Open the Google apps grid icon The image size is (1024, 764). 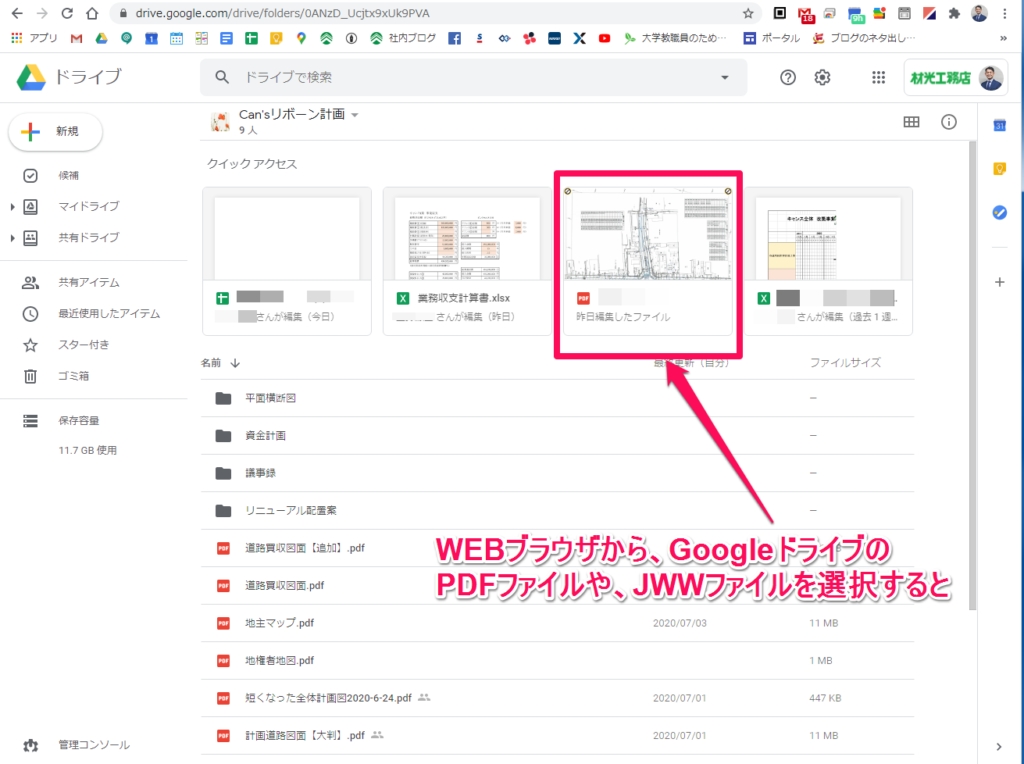[878, 78]
